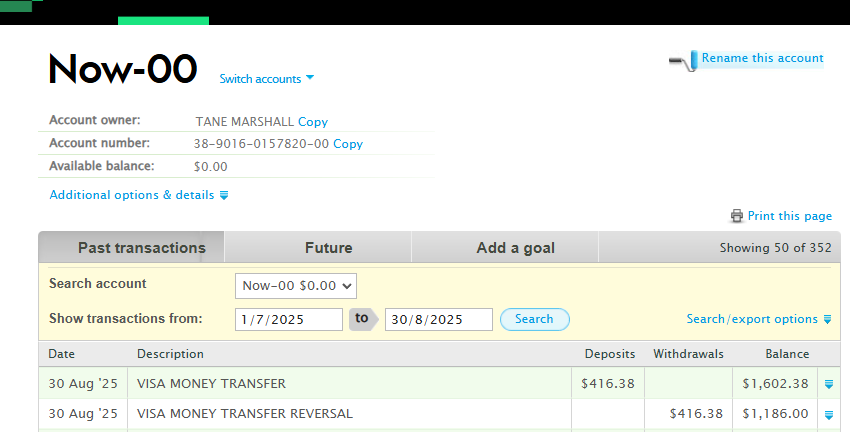Viewport: 850px width, 432px height.
Task: Click arrow icon beside Search/export options
Action: (x=827, y=319)
